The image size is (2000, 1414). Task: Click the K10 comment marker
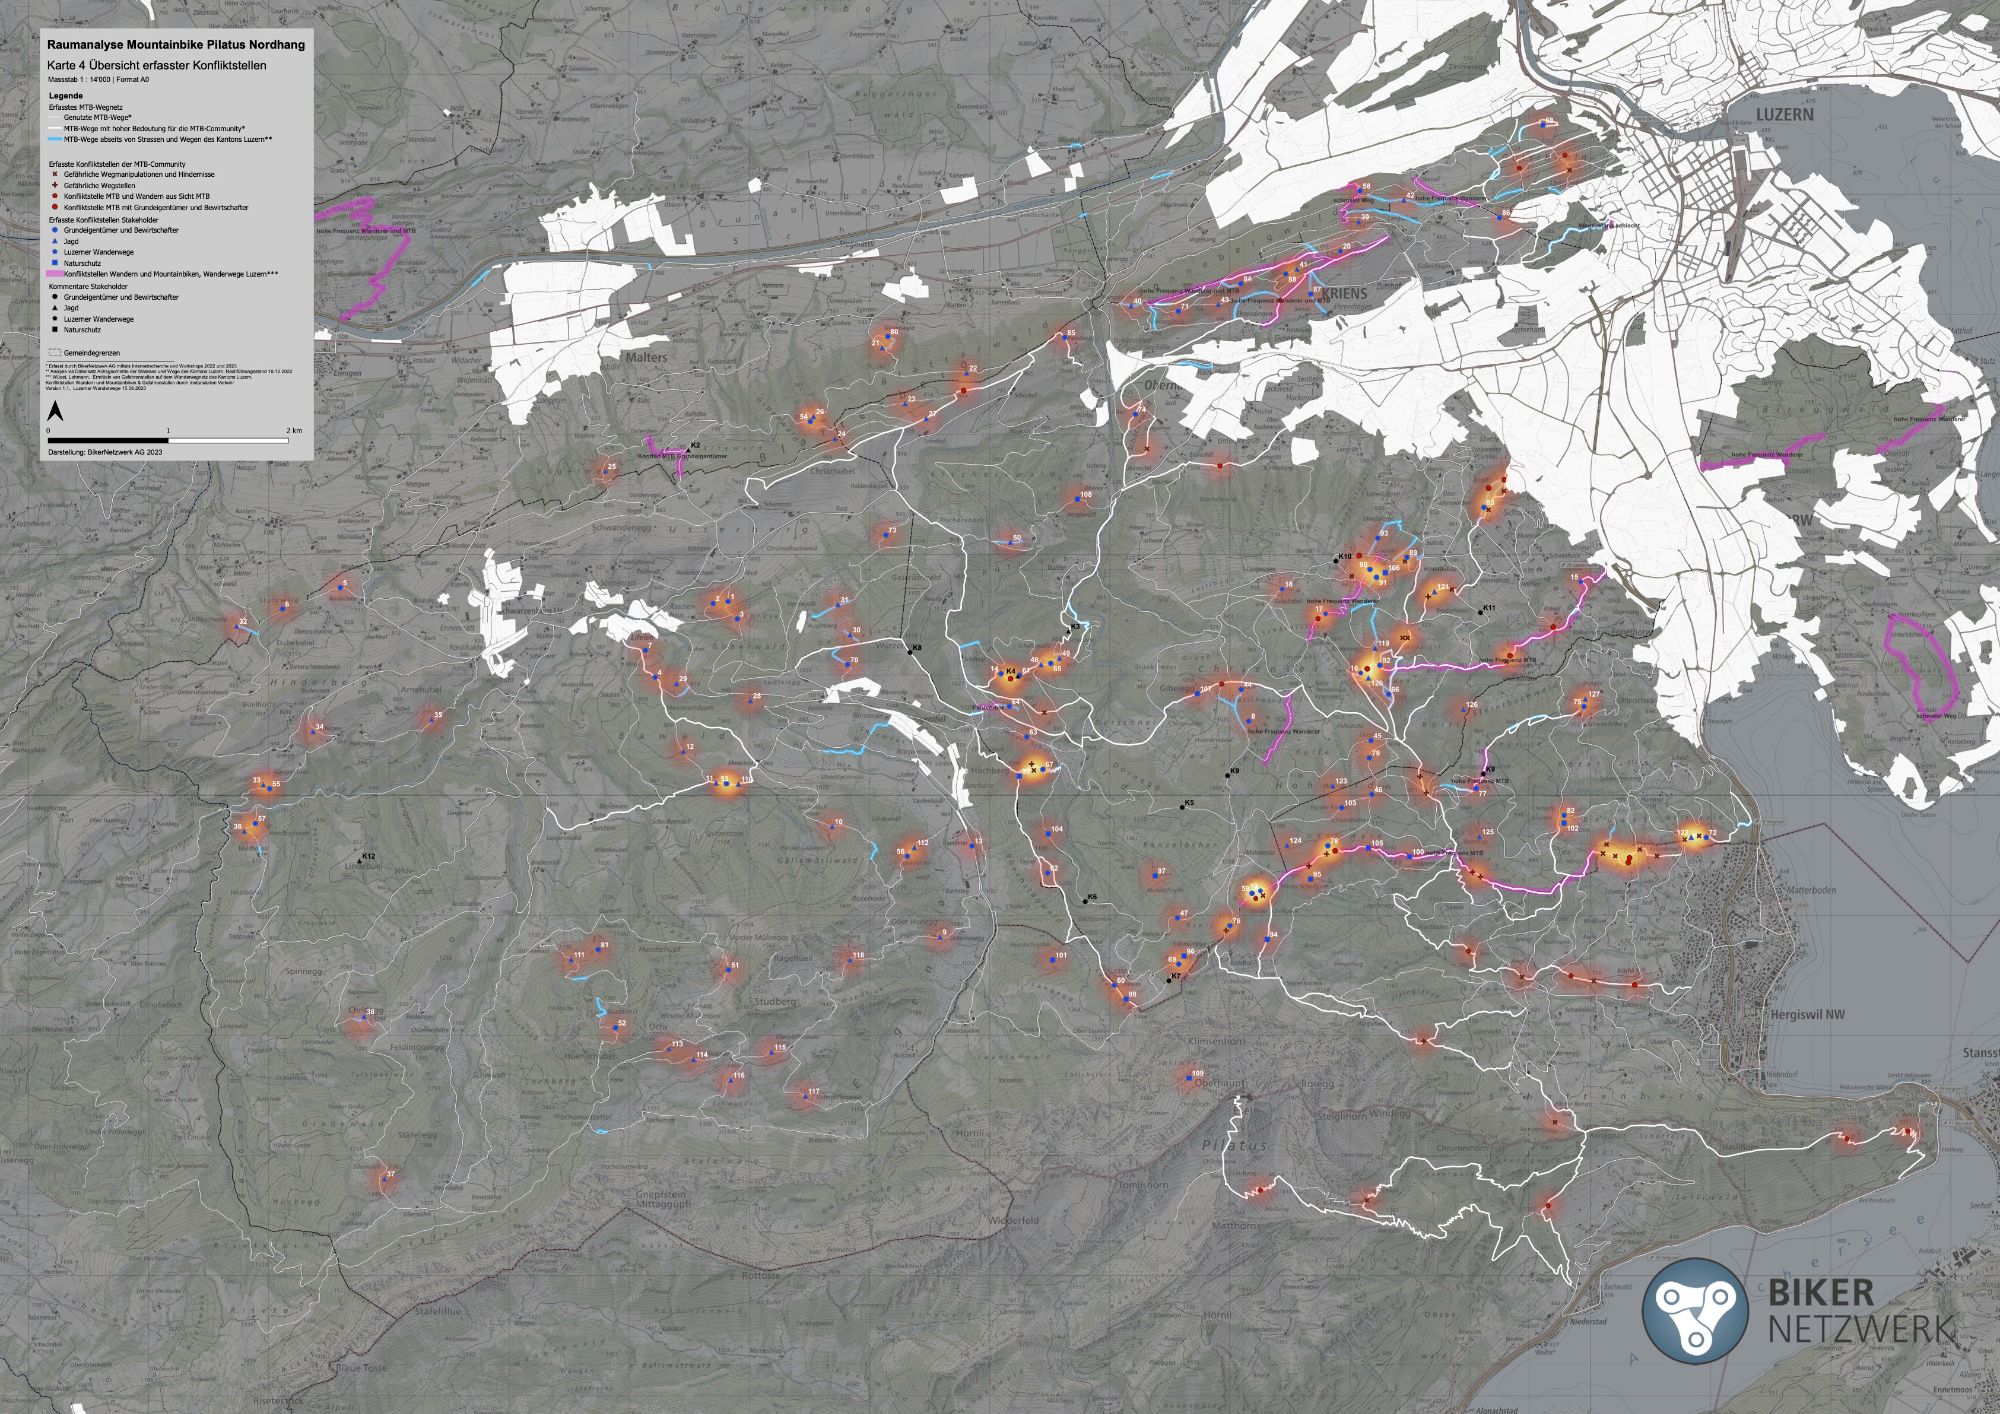point(1336,561)
